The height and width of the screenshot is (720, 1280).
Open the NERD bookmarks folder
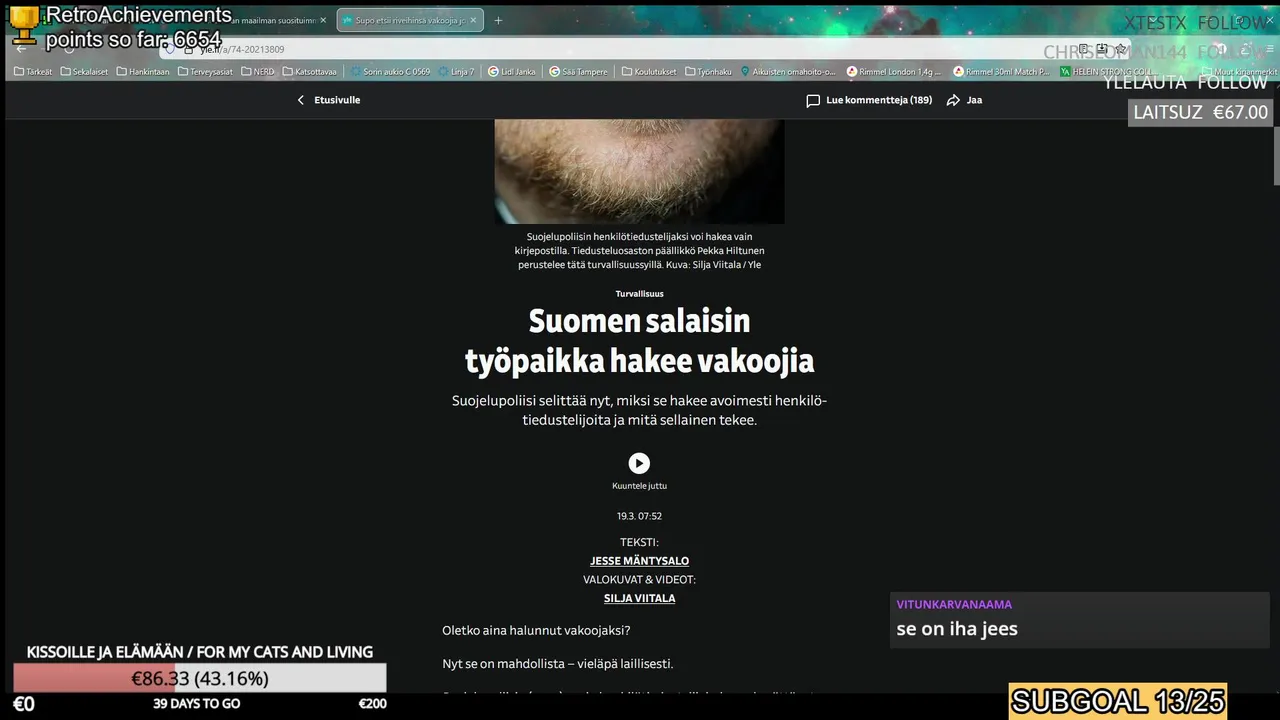pyautogui.click(x=257, y=72)
